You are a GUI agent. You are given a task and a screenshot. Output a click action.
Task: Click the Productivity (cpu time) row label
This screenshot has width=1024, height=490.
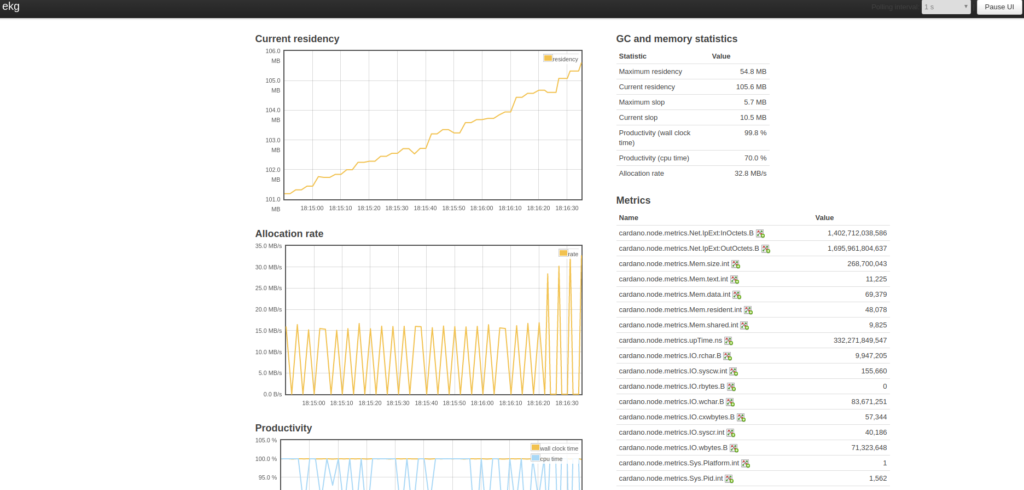(654, 158)
